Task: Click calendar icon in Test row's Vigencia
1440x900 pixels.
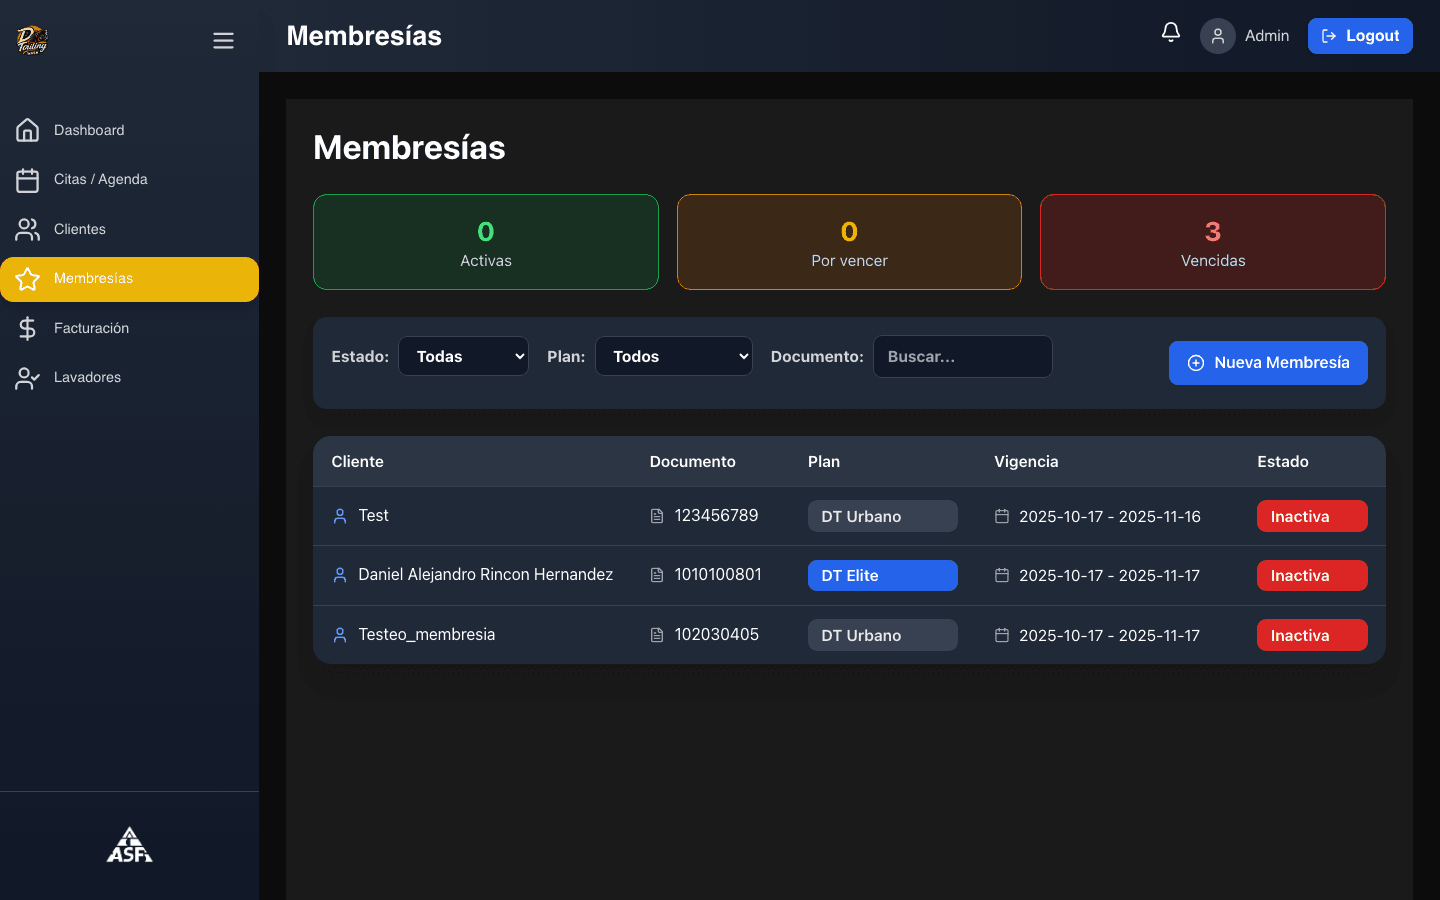Action: coord(1002,516)
